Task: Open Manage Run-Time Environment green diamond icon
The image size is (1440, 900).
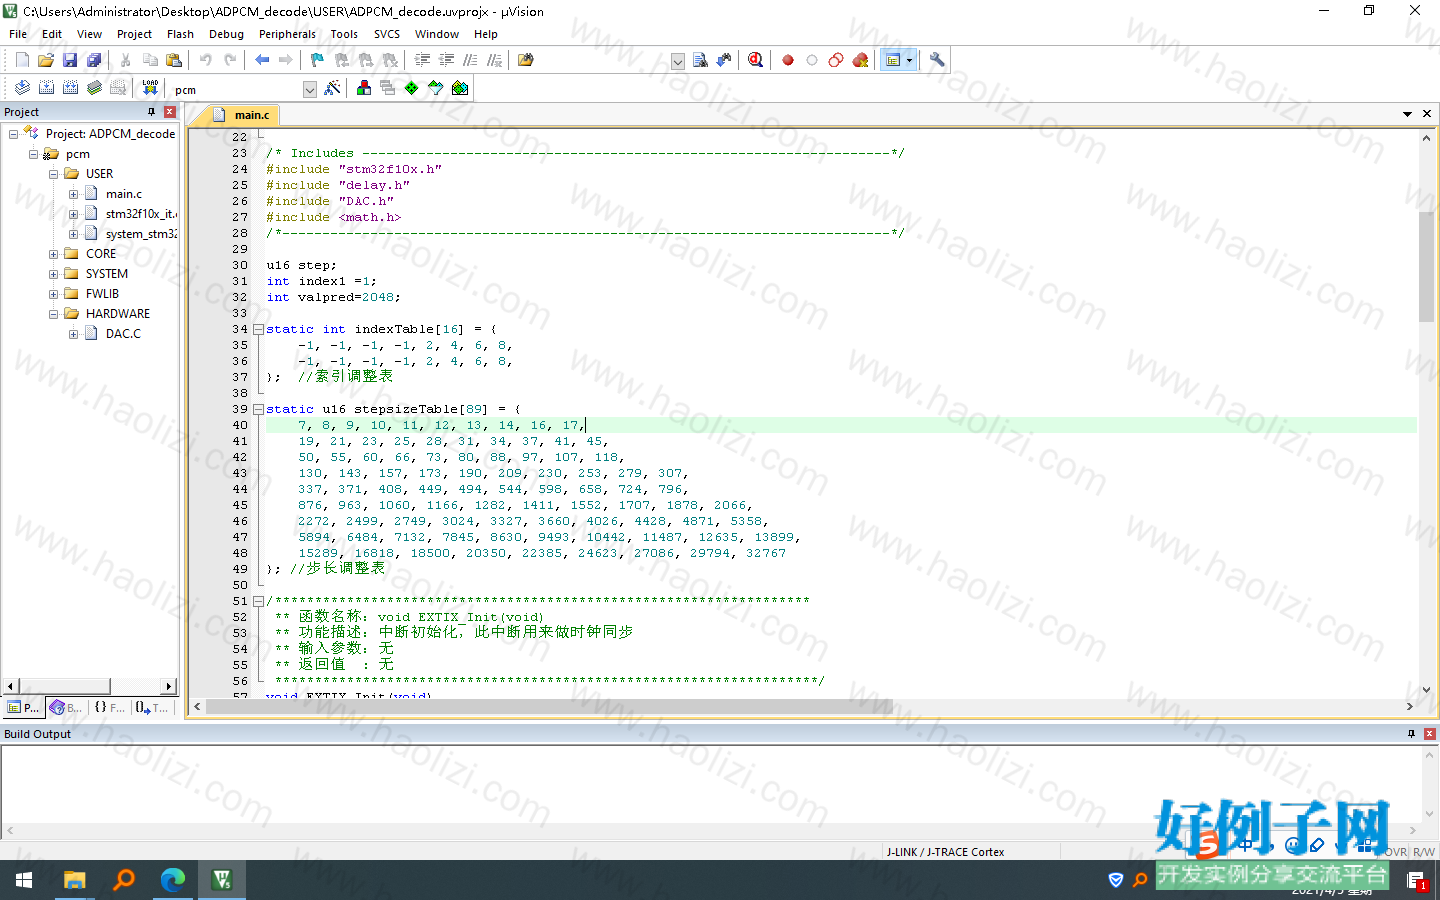Action: (412, 88)
